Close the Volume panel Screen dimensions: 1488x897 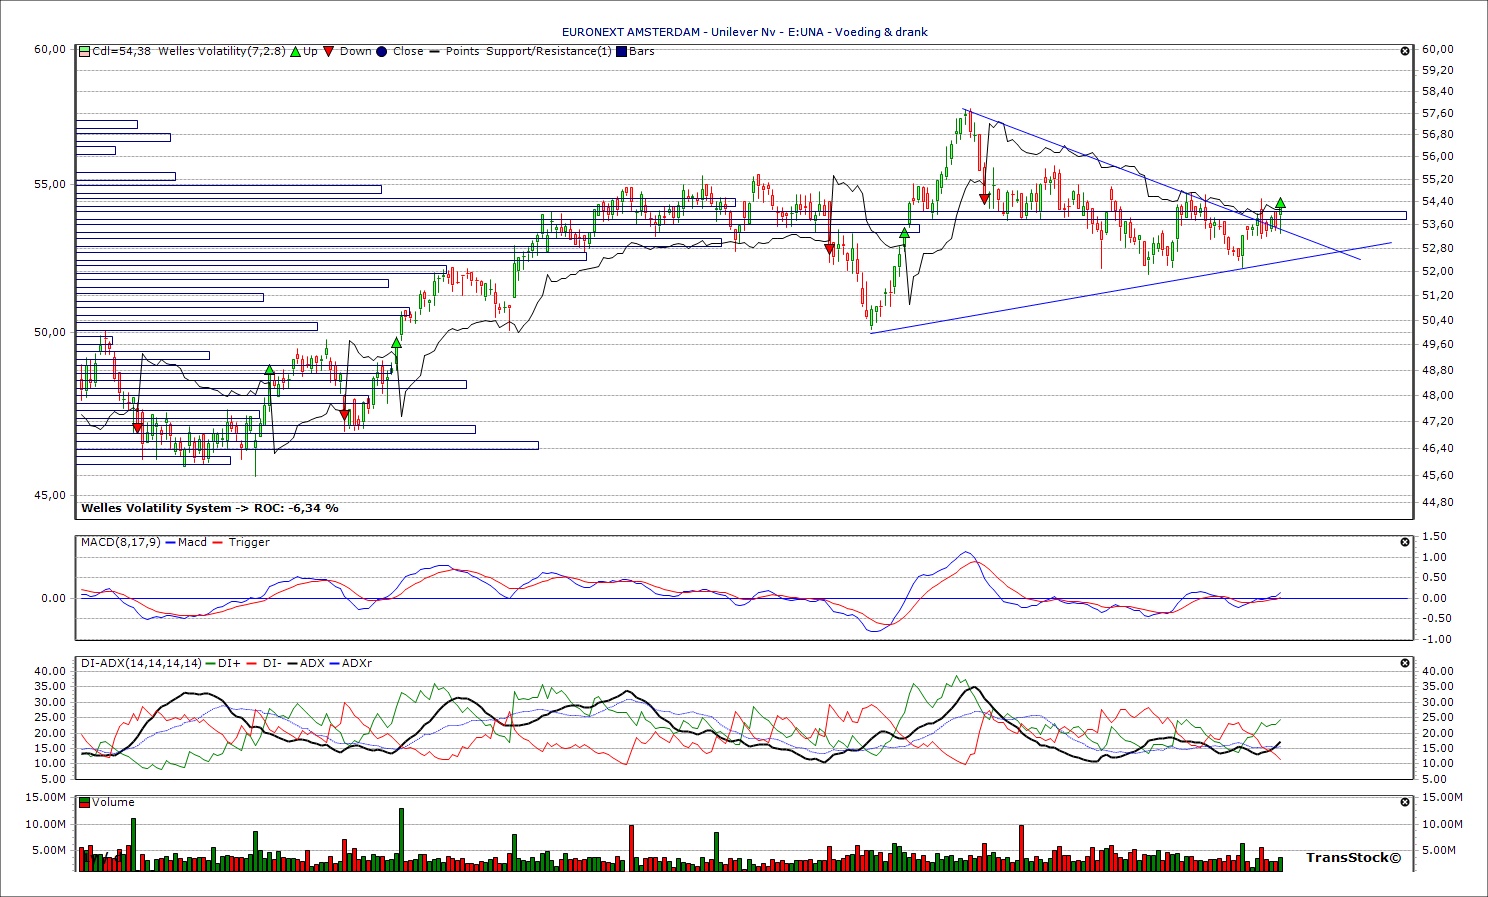[1405, 802]
